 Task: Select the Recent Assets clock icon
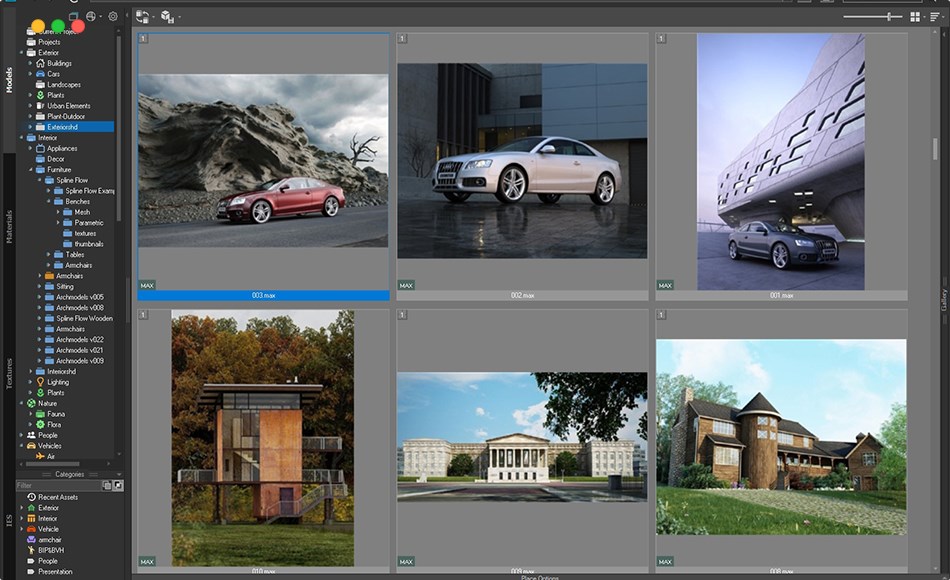click(x=31, y=497)
